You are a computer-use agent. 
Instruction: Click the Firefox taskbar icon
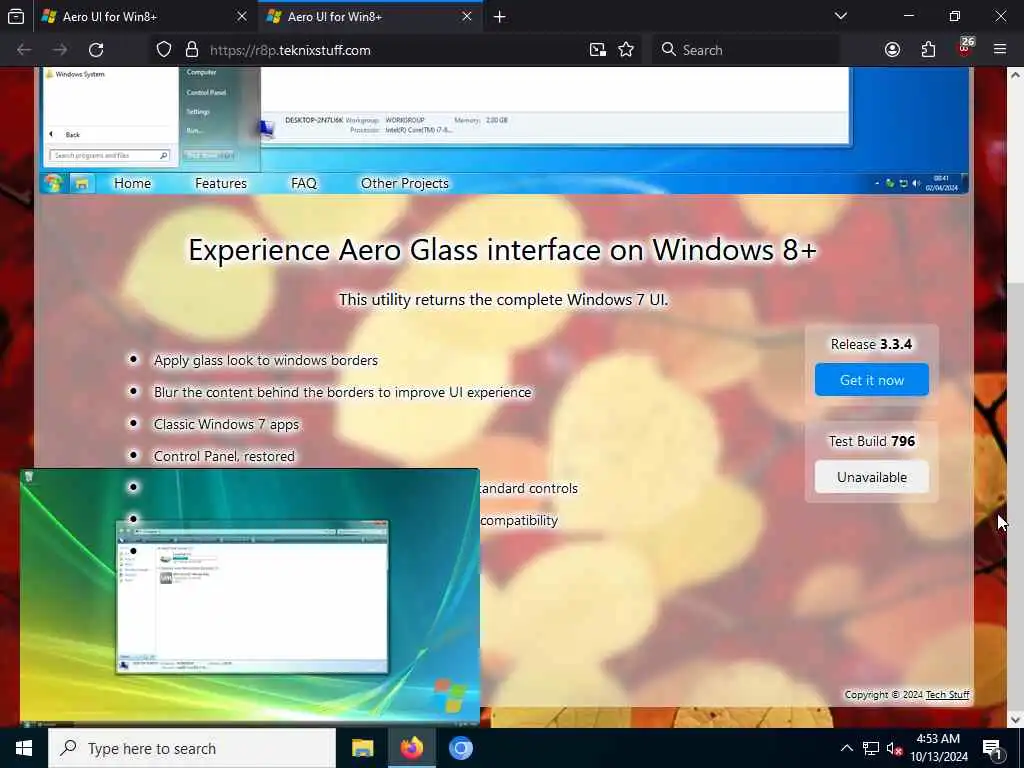click(x=411, y=748)
